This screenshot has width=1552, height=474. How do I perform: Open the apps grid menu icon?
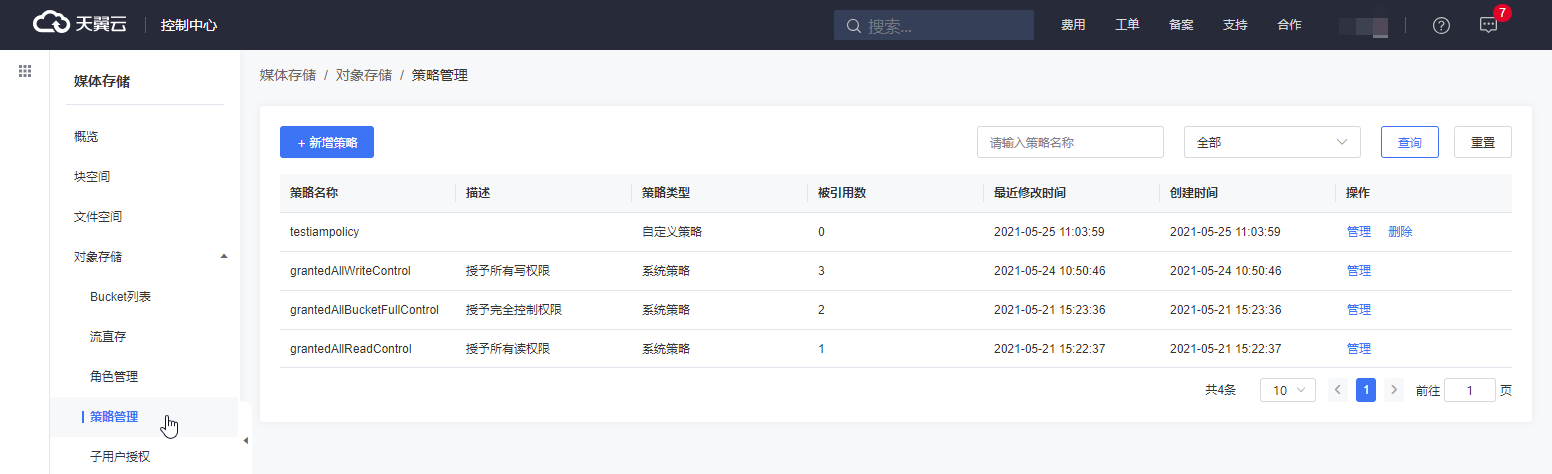click(25, 72)
